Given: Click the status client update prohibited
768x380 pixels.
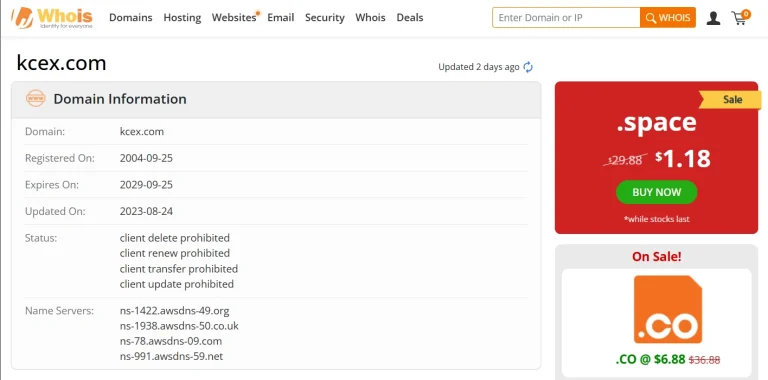Looking at the screenshot, I should (x=177, y=284).
